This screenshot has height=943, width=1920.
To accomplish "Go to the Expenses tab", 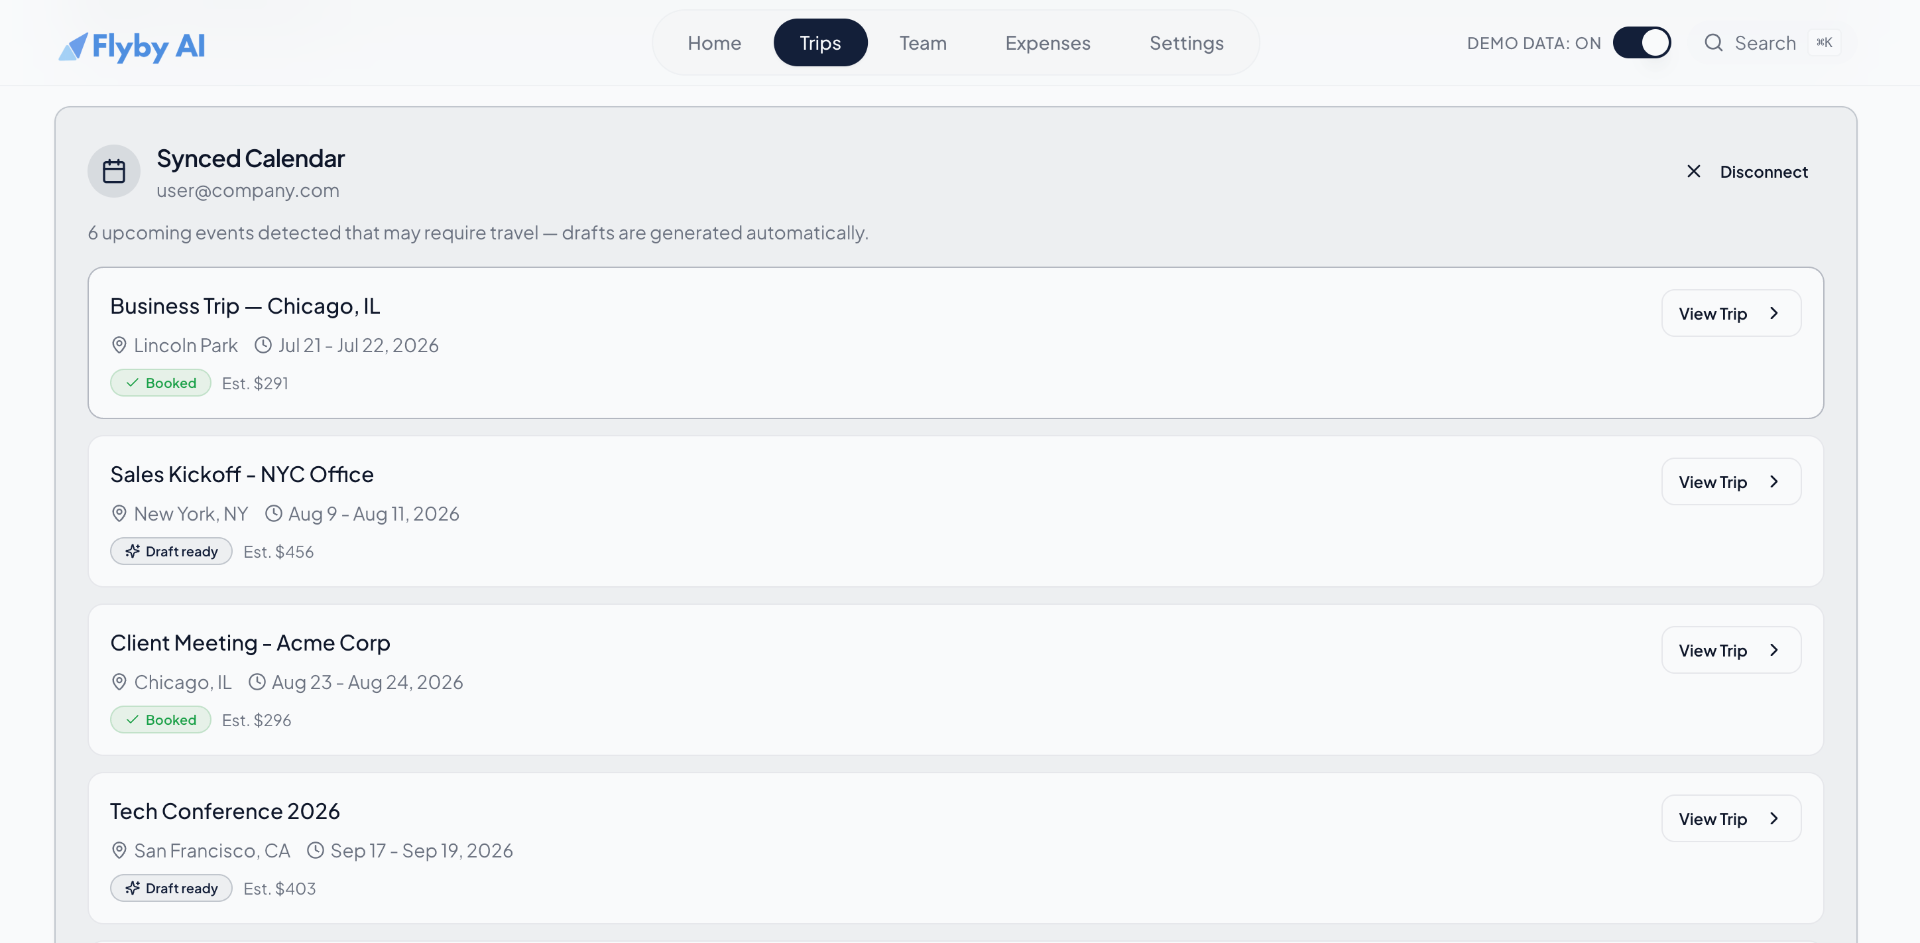I will (x=1048, y=43).
